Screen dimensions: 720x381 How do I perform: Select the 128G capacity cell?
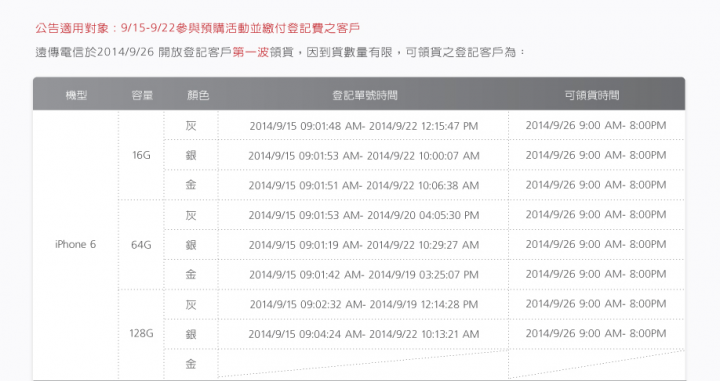(141, 333)
